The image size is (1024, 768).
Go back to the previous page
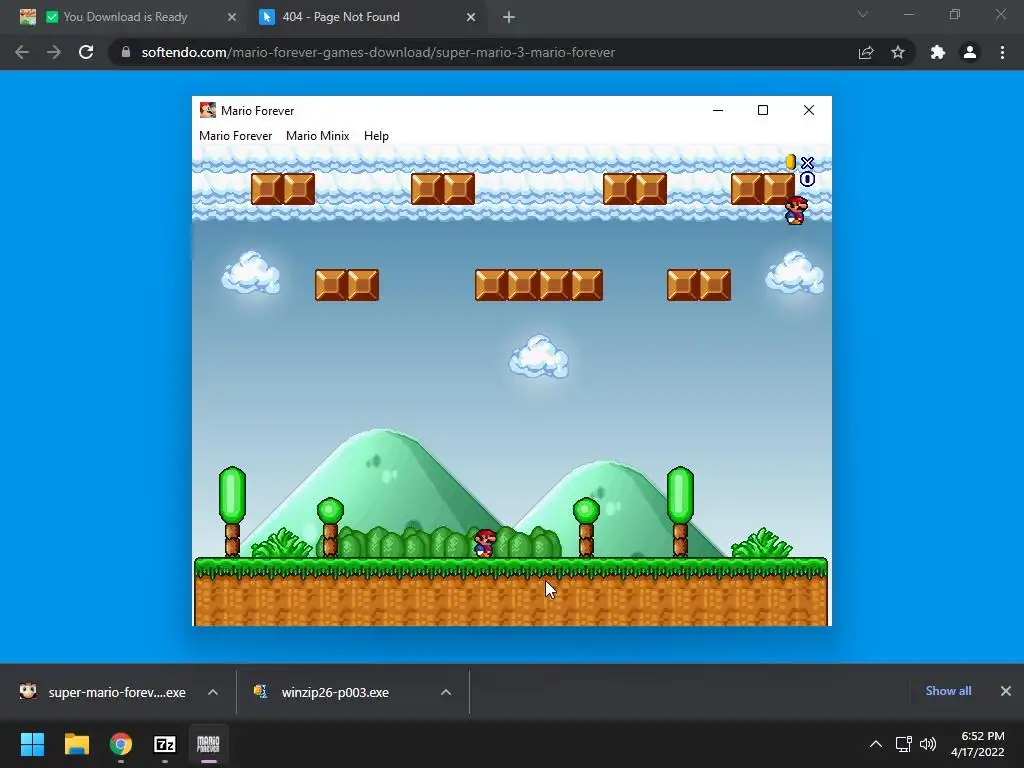tap(22, 52)
